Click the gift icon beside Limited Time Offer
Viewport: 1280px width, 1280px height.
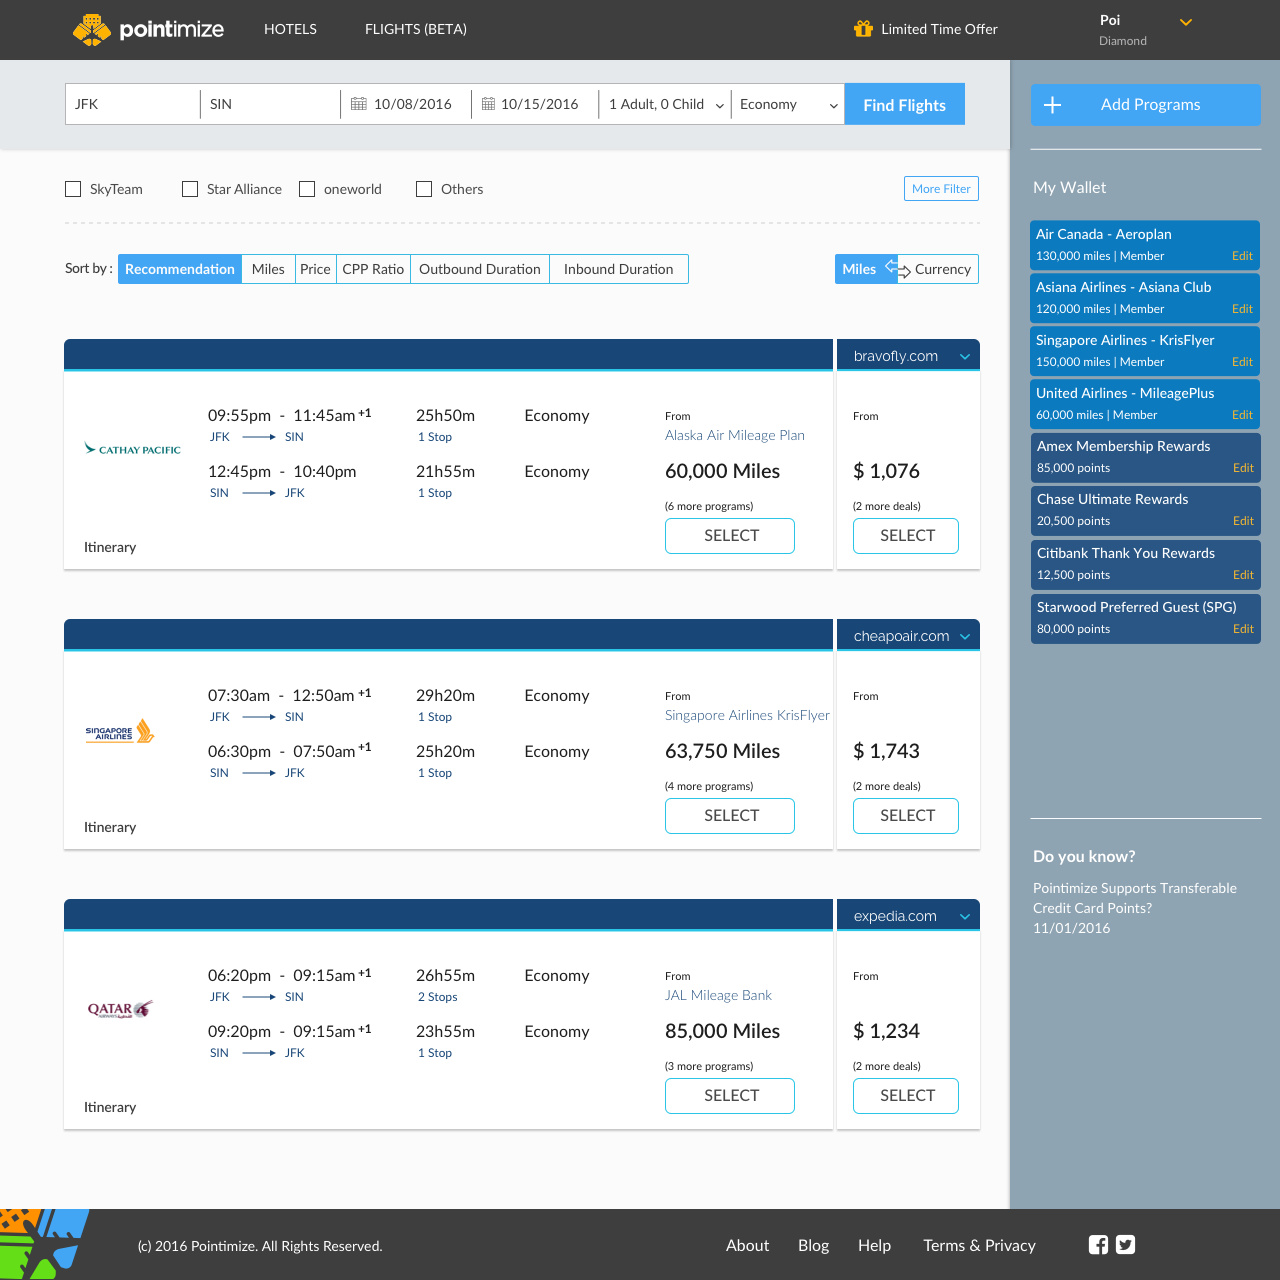click(863, 29)
